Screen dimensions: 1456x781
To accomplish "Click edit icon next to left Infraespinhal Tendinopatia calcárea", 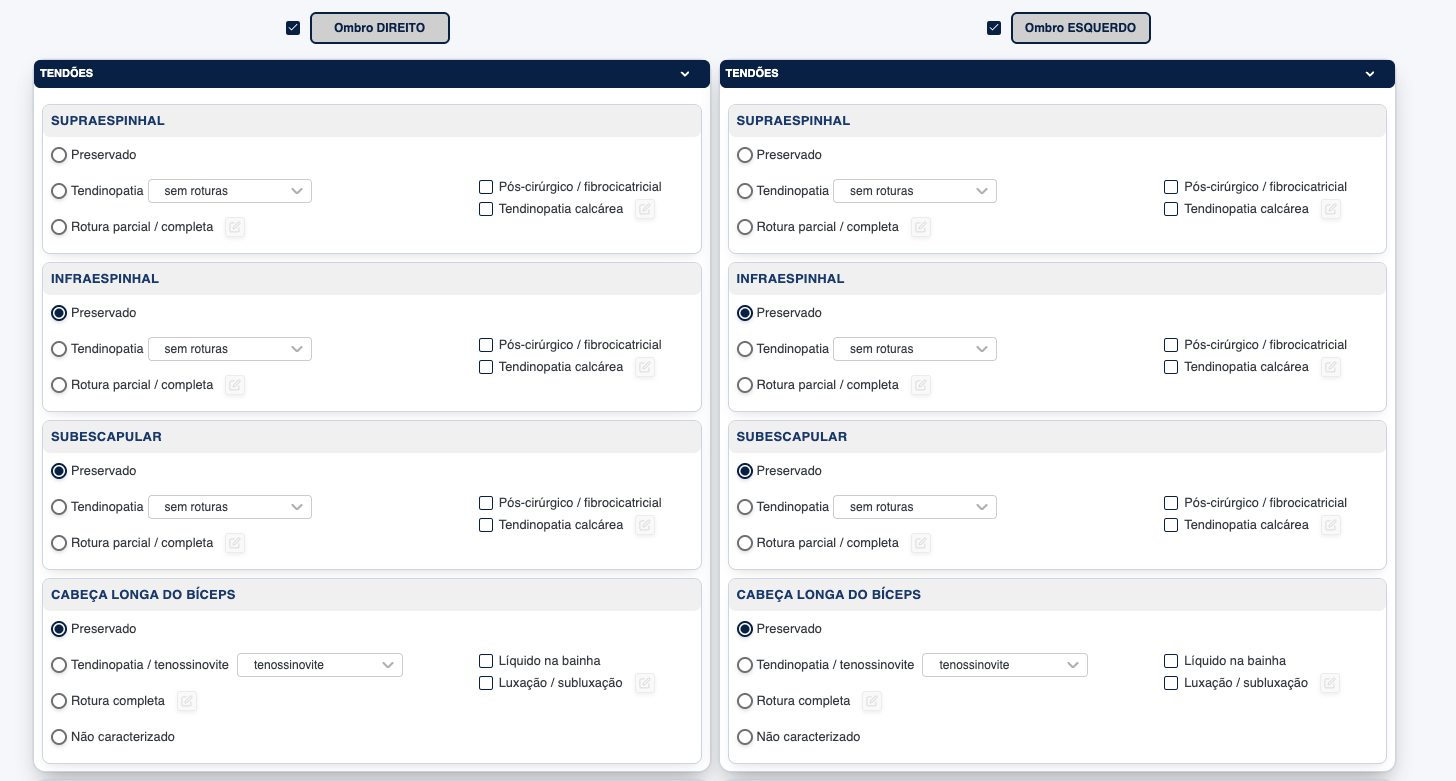I will tap(1330, 367).
